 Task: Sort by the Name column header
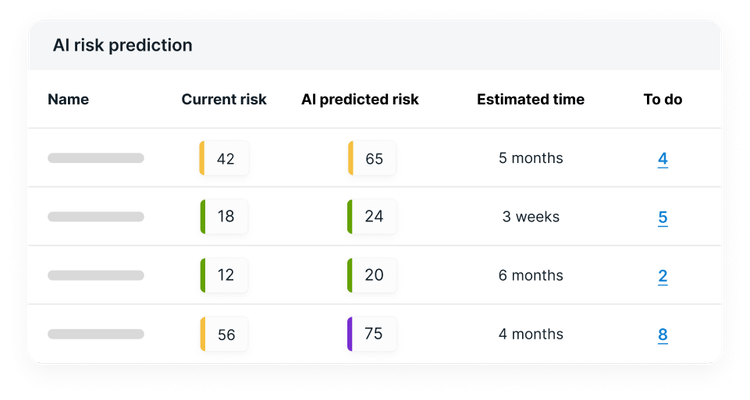[x=68, y=99]
